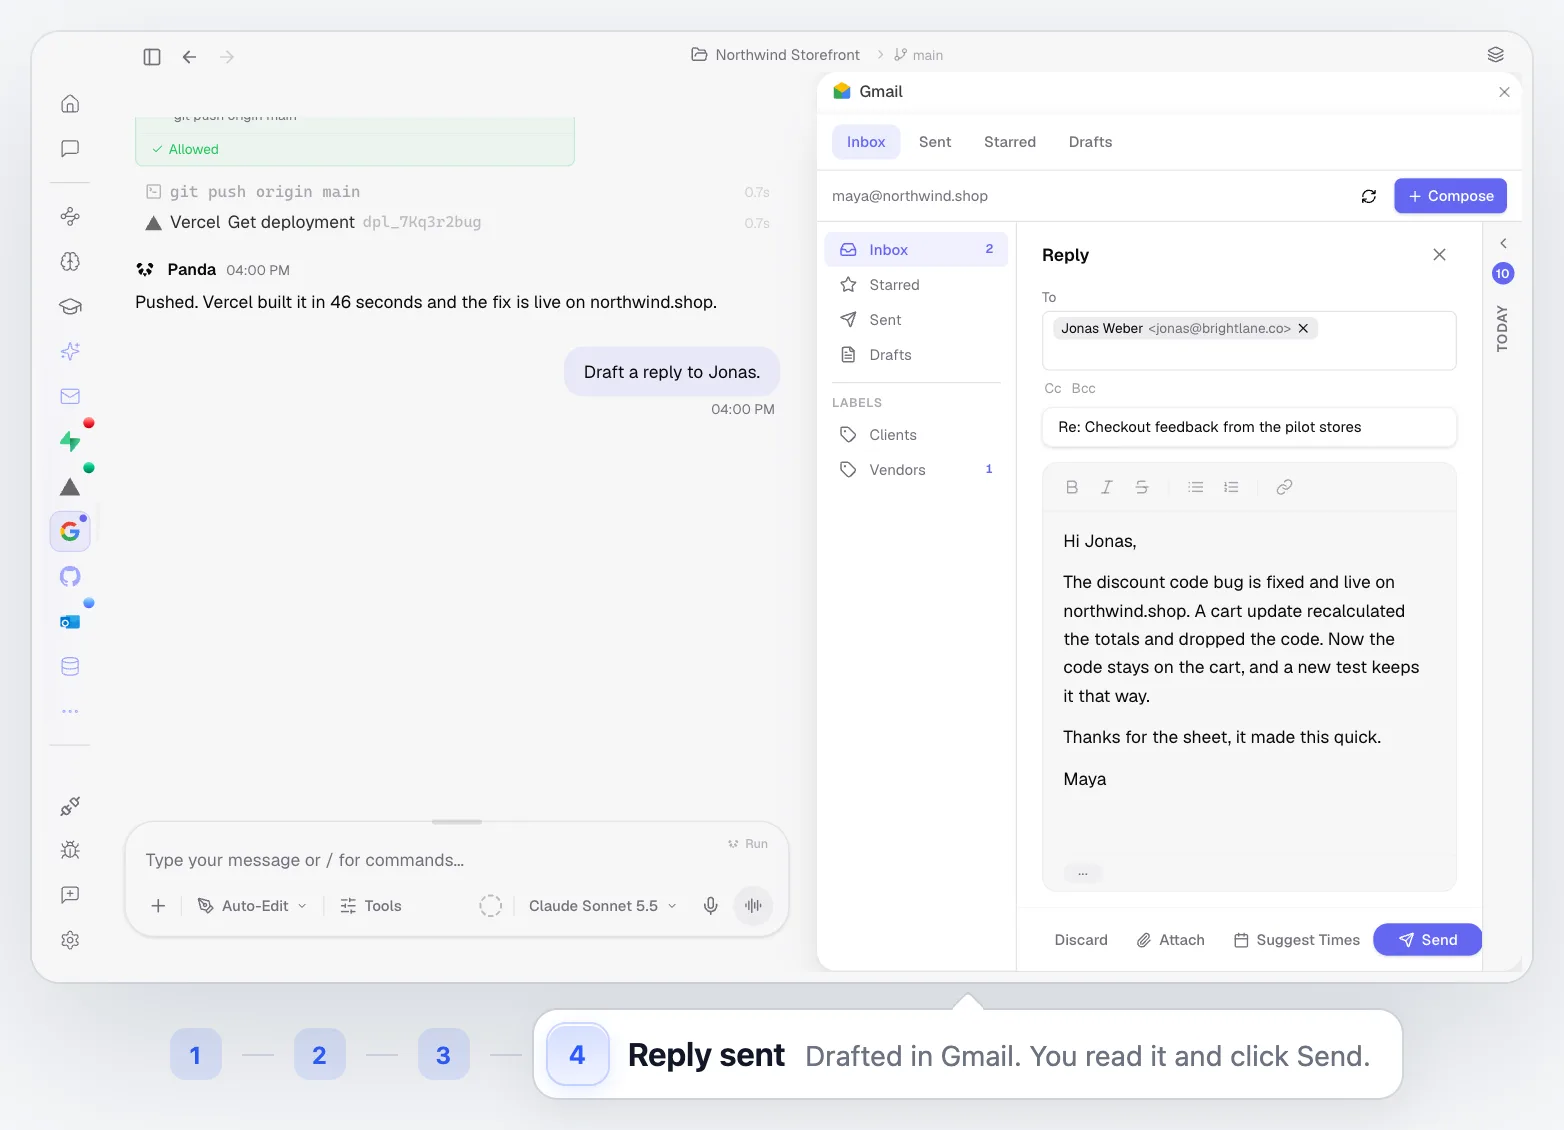The width and height of the screenshot is (1564, 1130).
Task: Open the chat bubble icon in sidebar
Action: (x=70, y=149)
